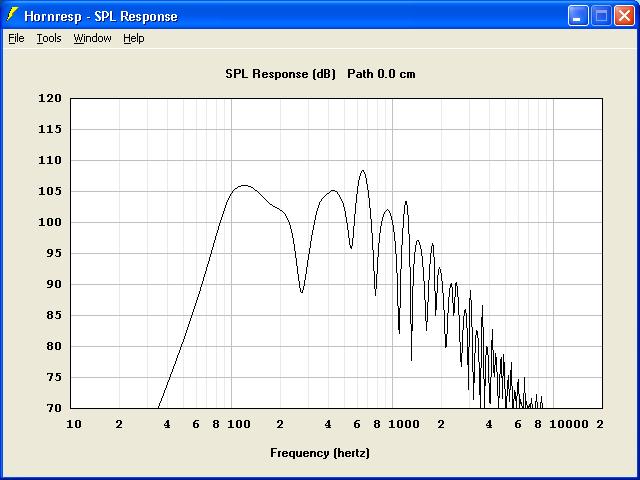Click the 120 dB y-axis label
This screenshot has width=640, height=480.
click(50, 98)
